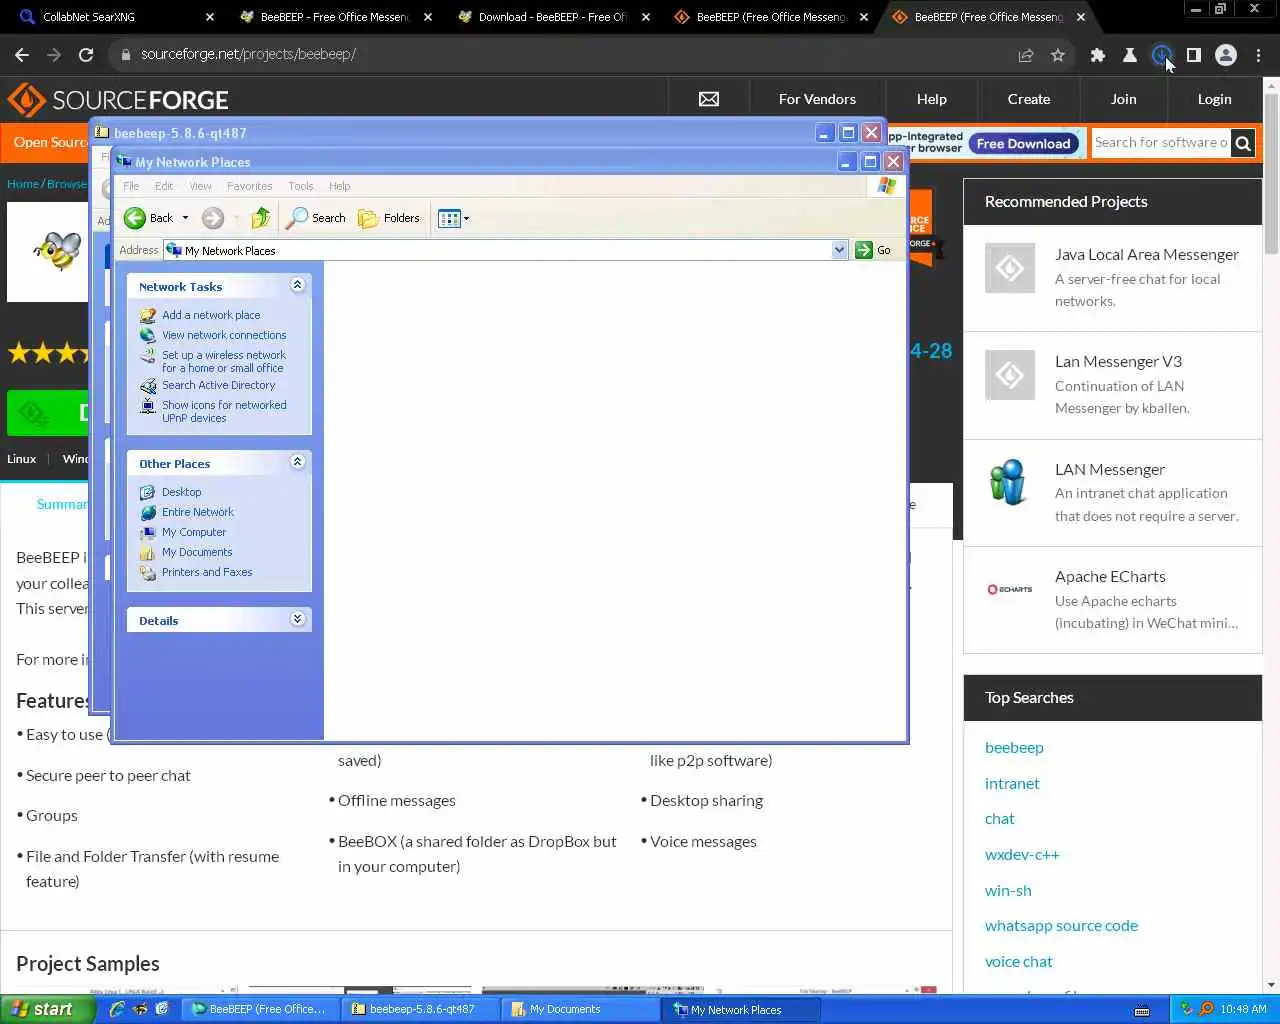
Task: Open the Edit menu in My Network Places
Action: pos(164,186)
